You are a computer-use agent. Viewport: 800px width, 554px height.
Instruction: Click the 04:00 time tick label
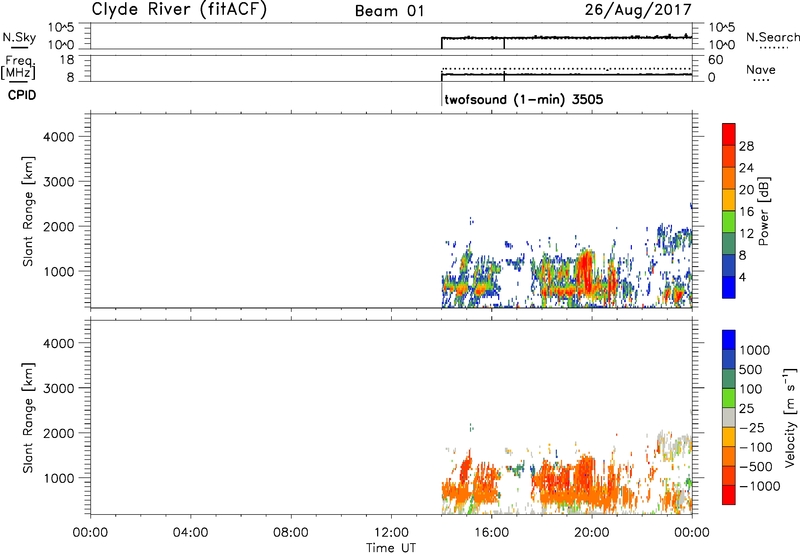click(190, 533)
